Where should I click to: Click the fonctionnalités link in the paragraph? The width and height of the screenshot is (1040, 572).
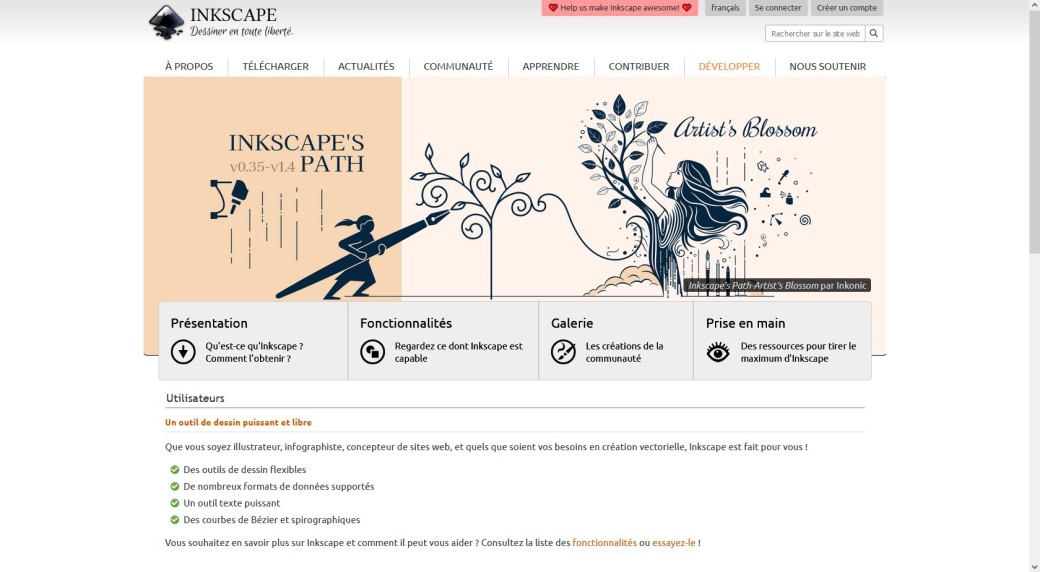(x=604, y=543)
